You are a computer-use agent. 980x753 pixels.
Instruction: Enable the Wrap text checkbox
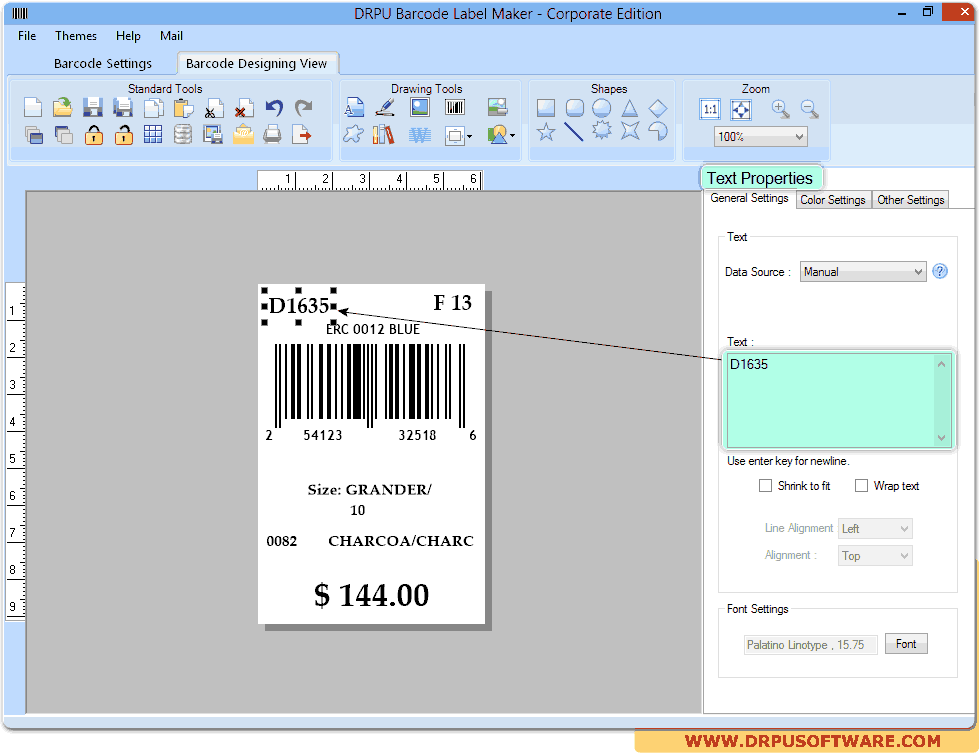click(861, 486)
